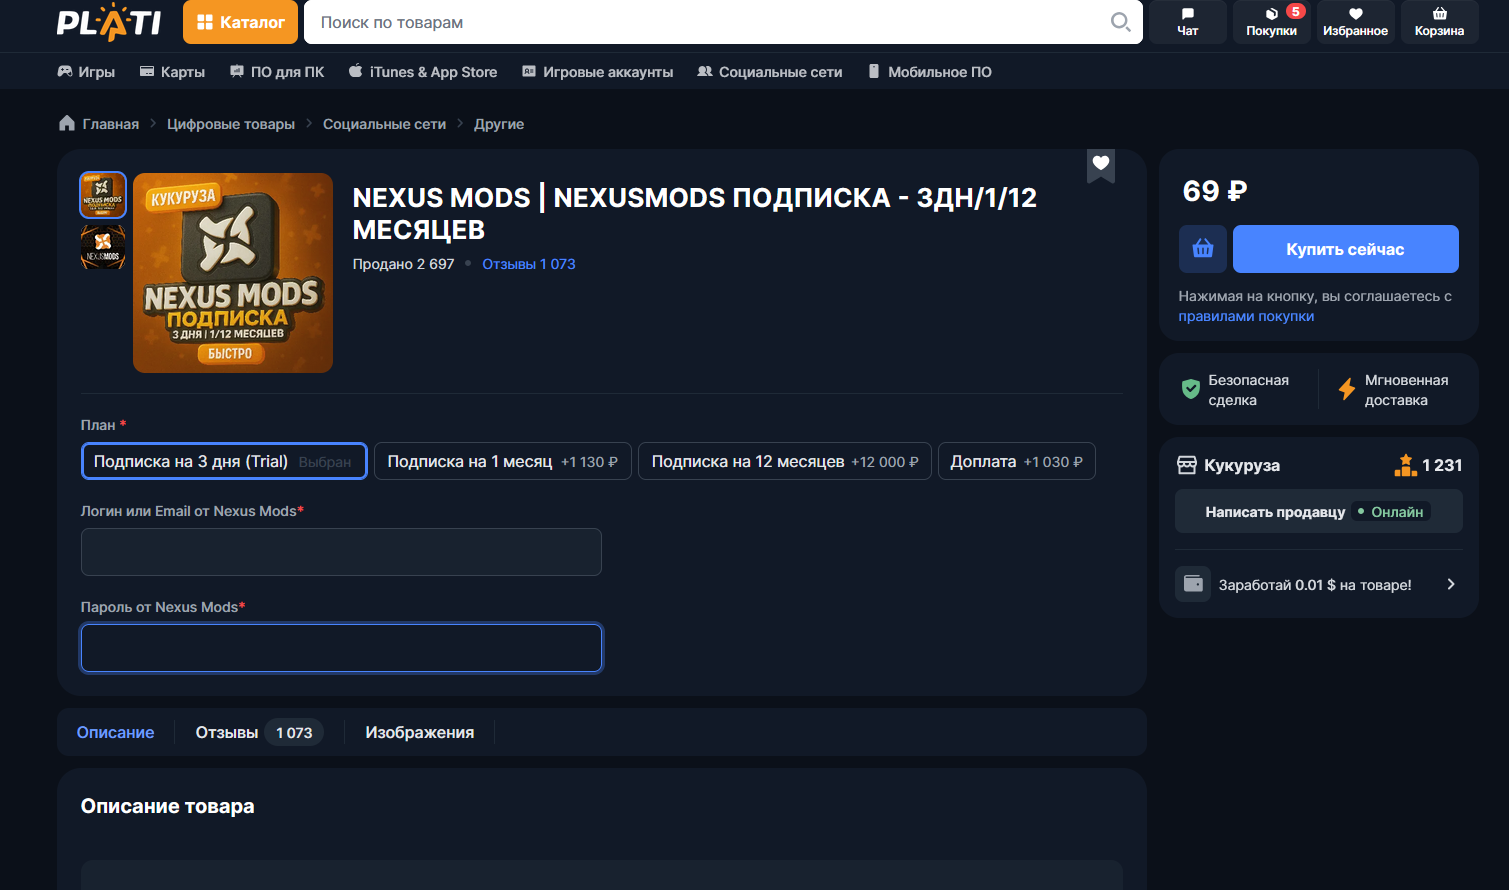Open the Корзина cart icon
Screen dimensions: 1509x890
(1440, 22)
